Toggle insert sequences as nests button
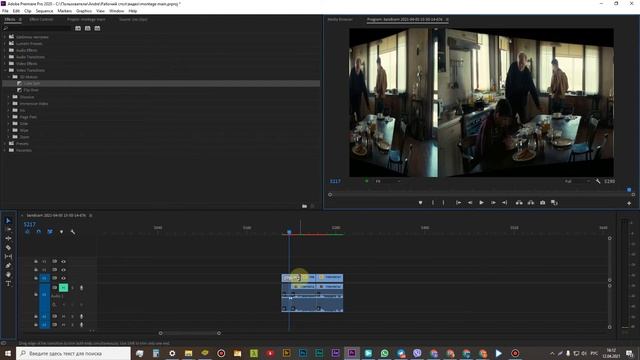Viewport: 640px width, 360px height. 27,232
